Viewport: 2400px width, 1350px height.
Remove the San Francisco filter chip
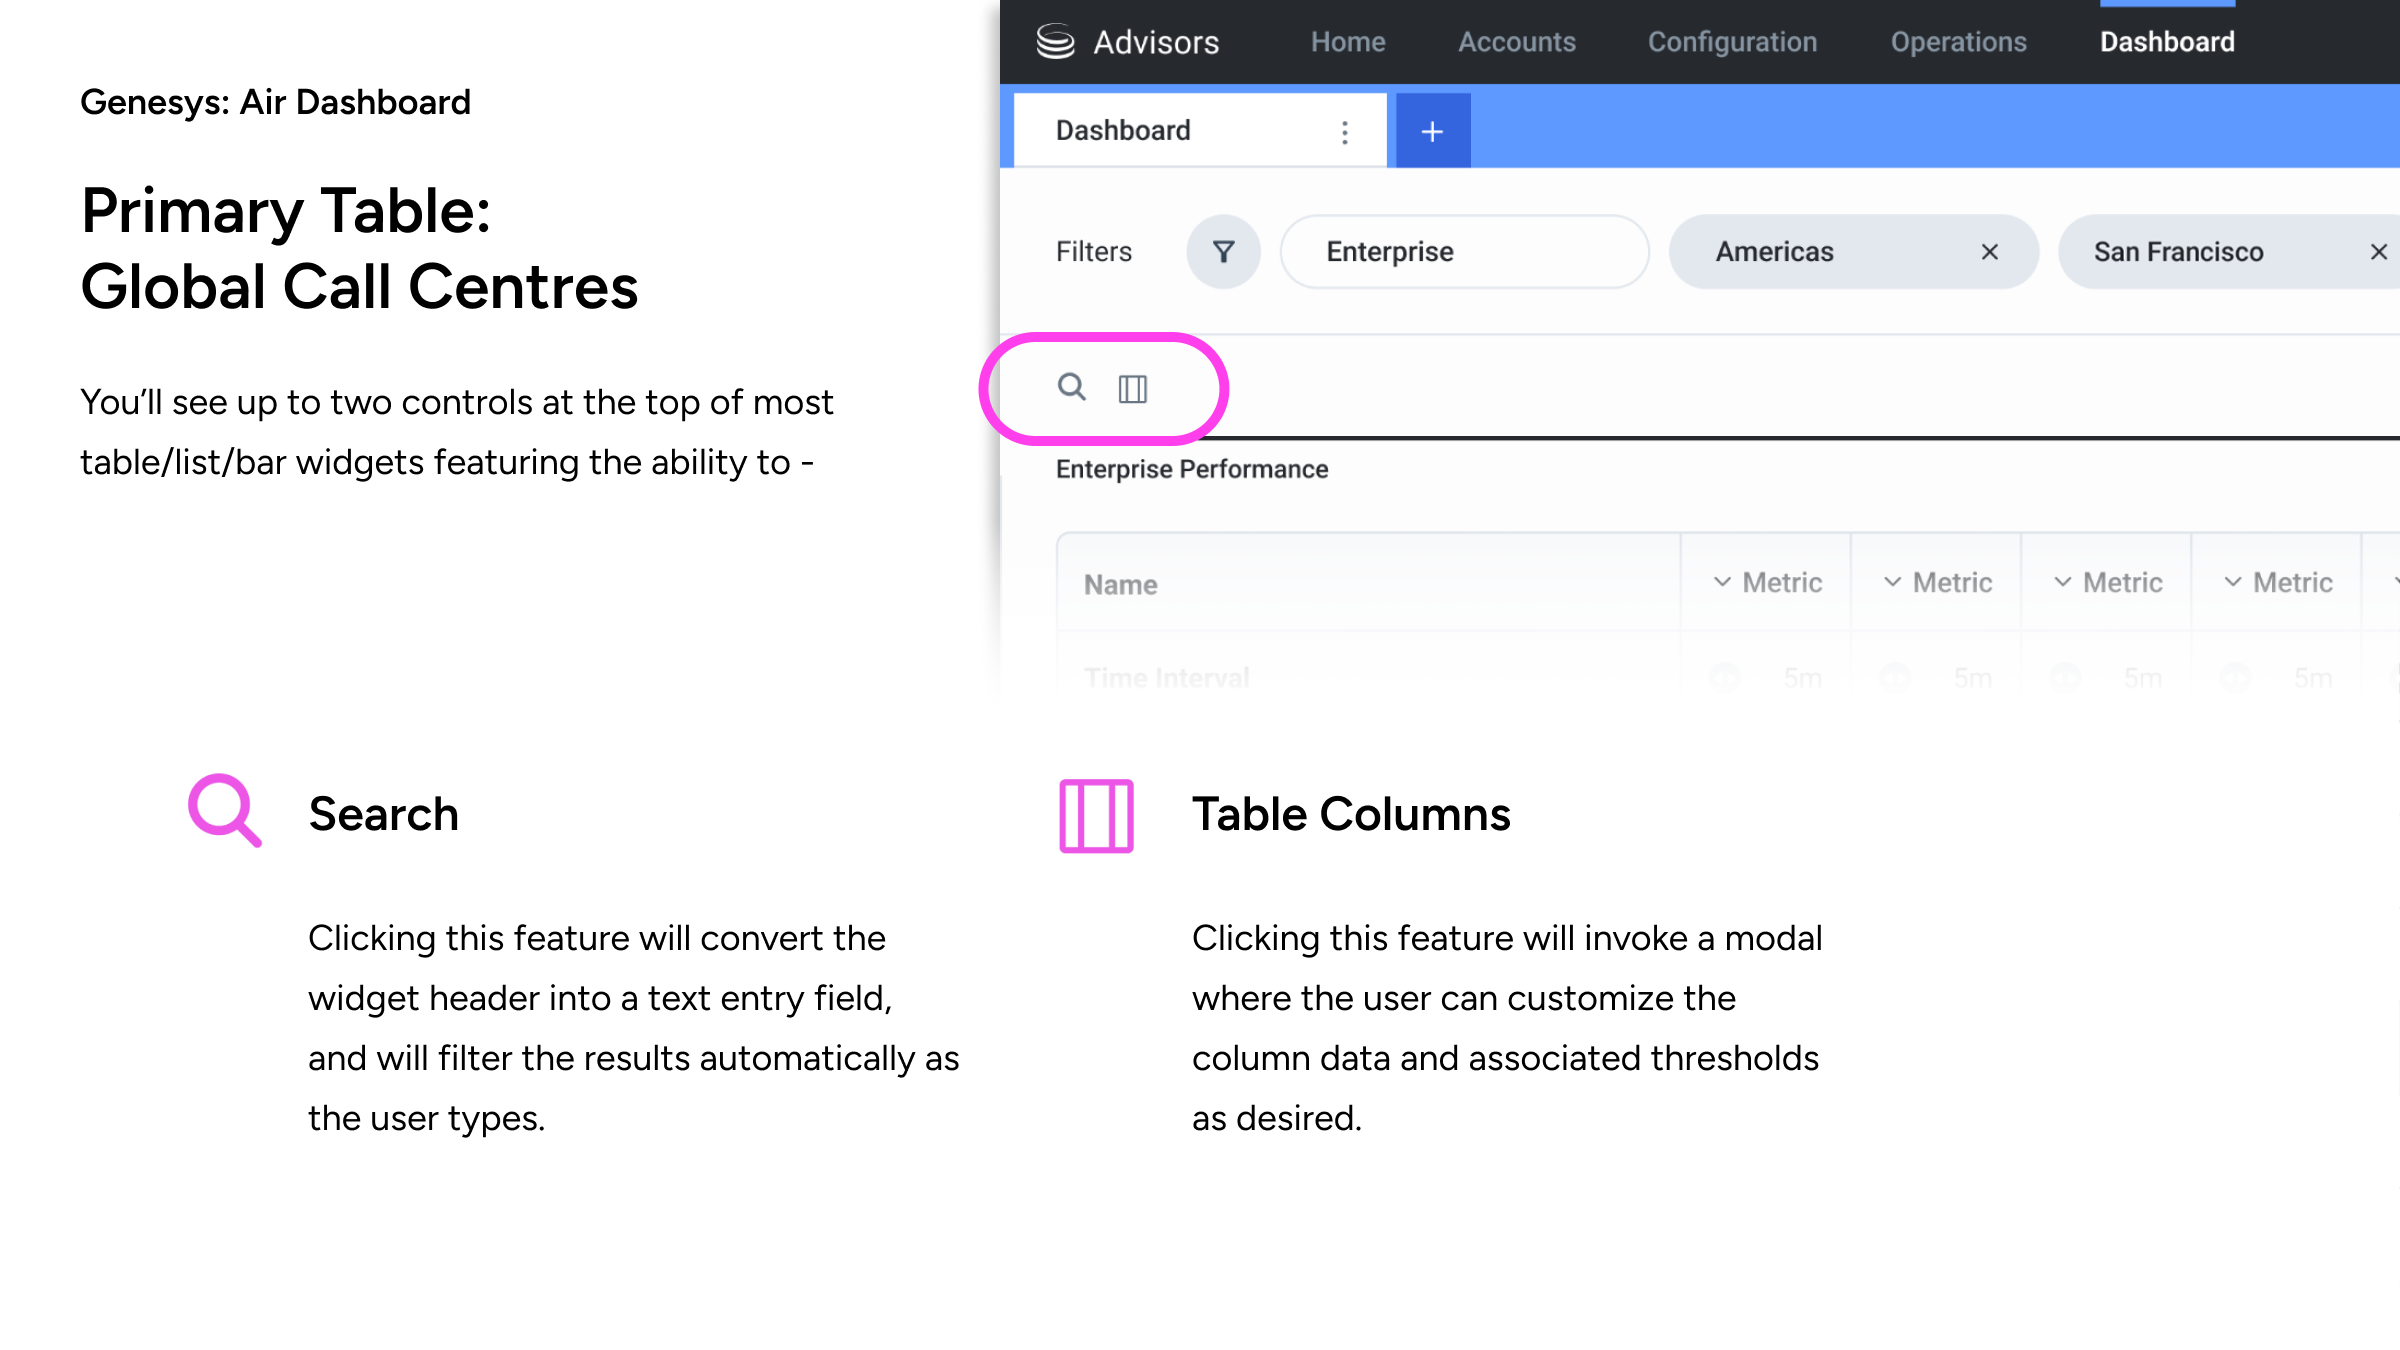click(x=2378, y=252)
